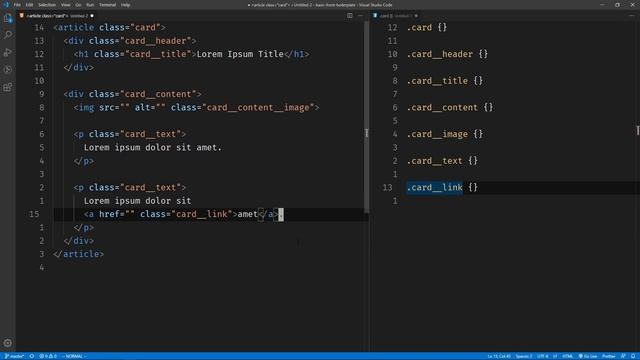Open the File menu
The image size is (640, 360).
point(17,5)
